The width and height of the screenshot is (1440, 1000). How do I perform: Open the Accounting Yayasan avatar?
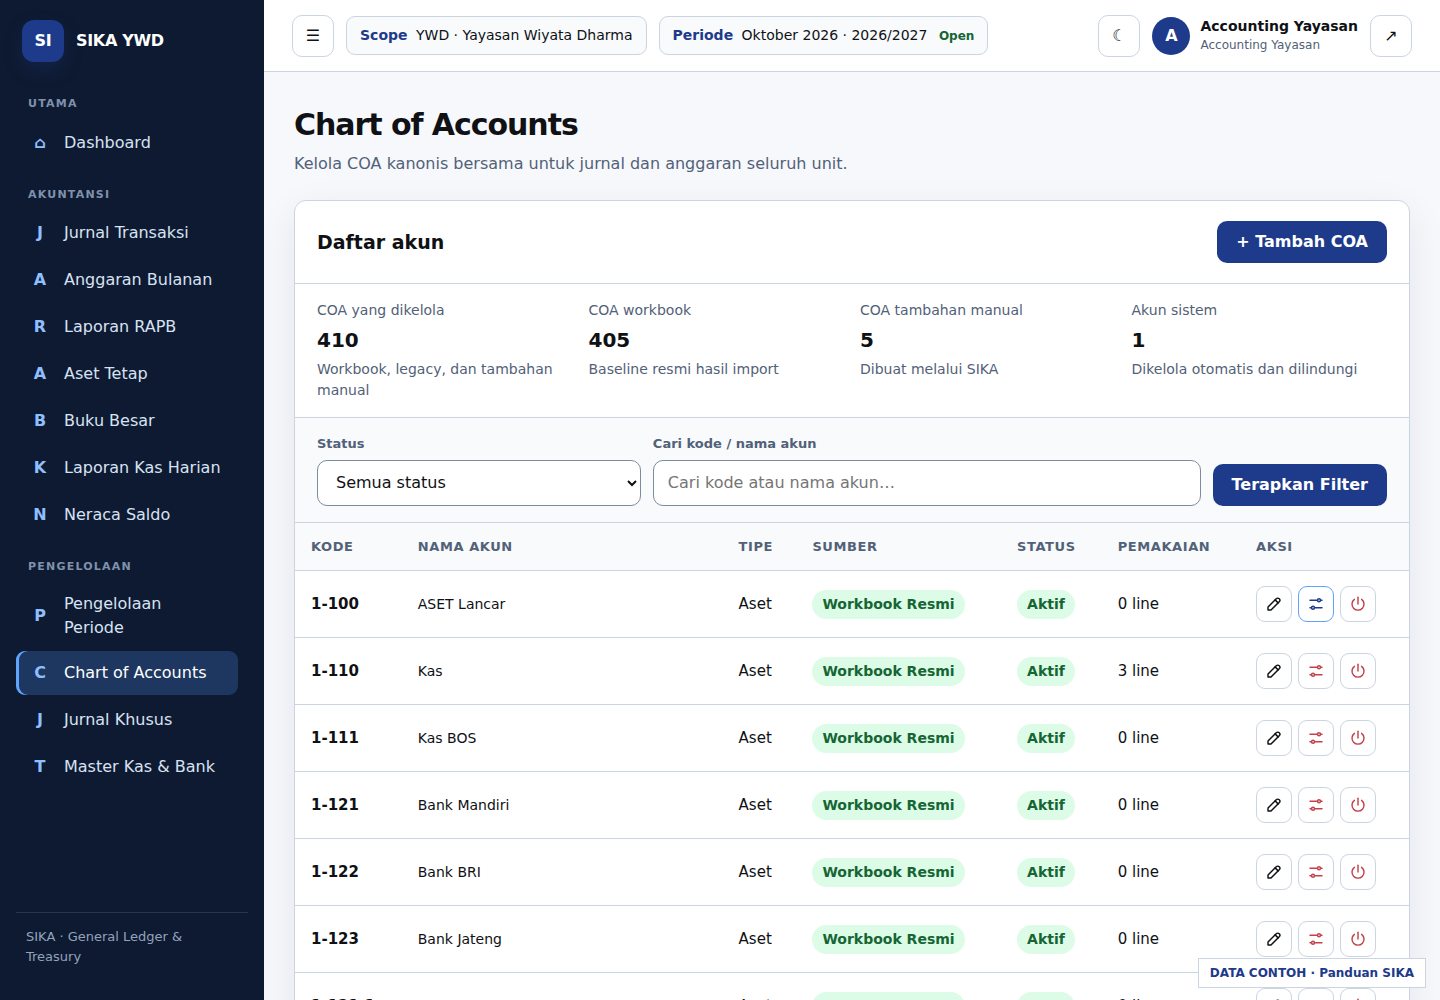[1171, 36]
